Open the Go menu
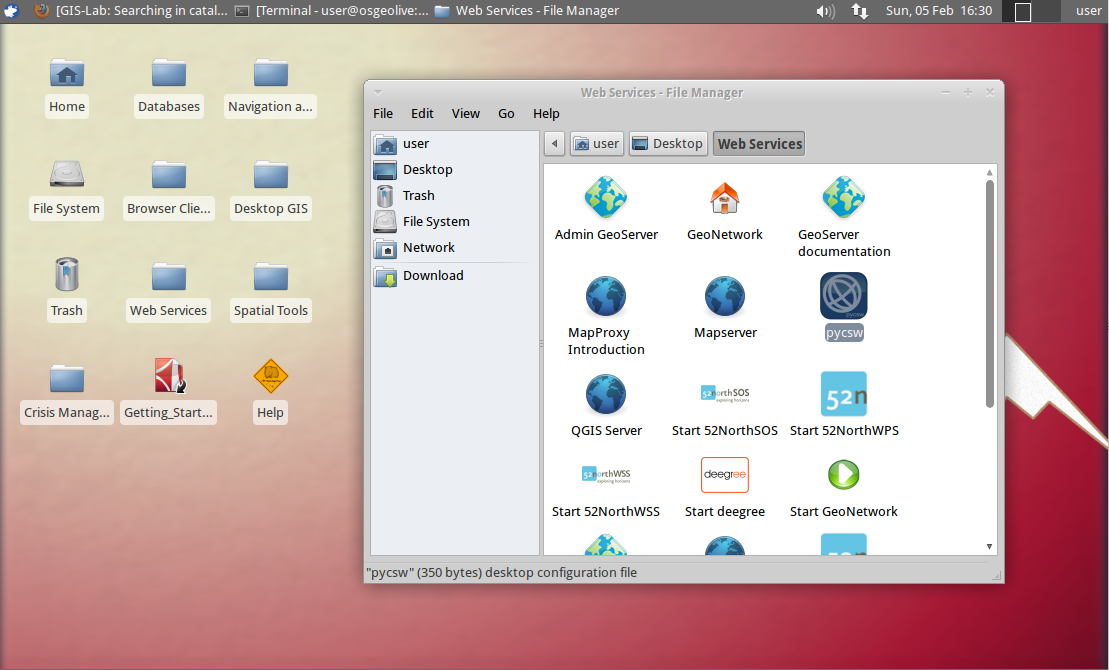This screenshot has width=1109, height=670. tap(506, 113)
